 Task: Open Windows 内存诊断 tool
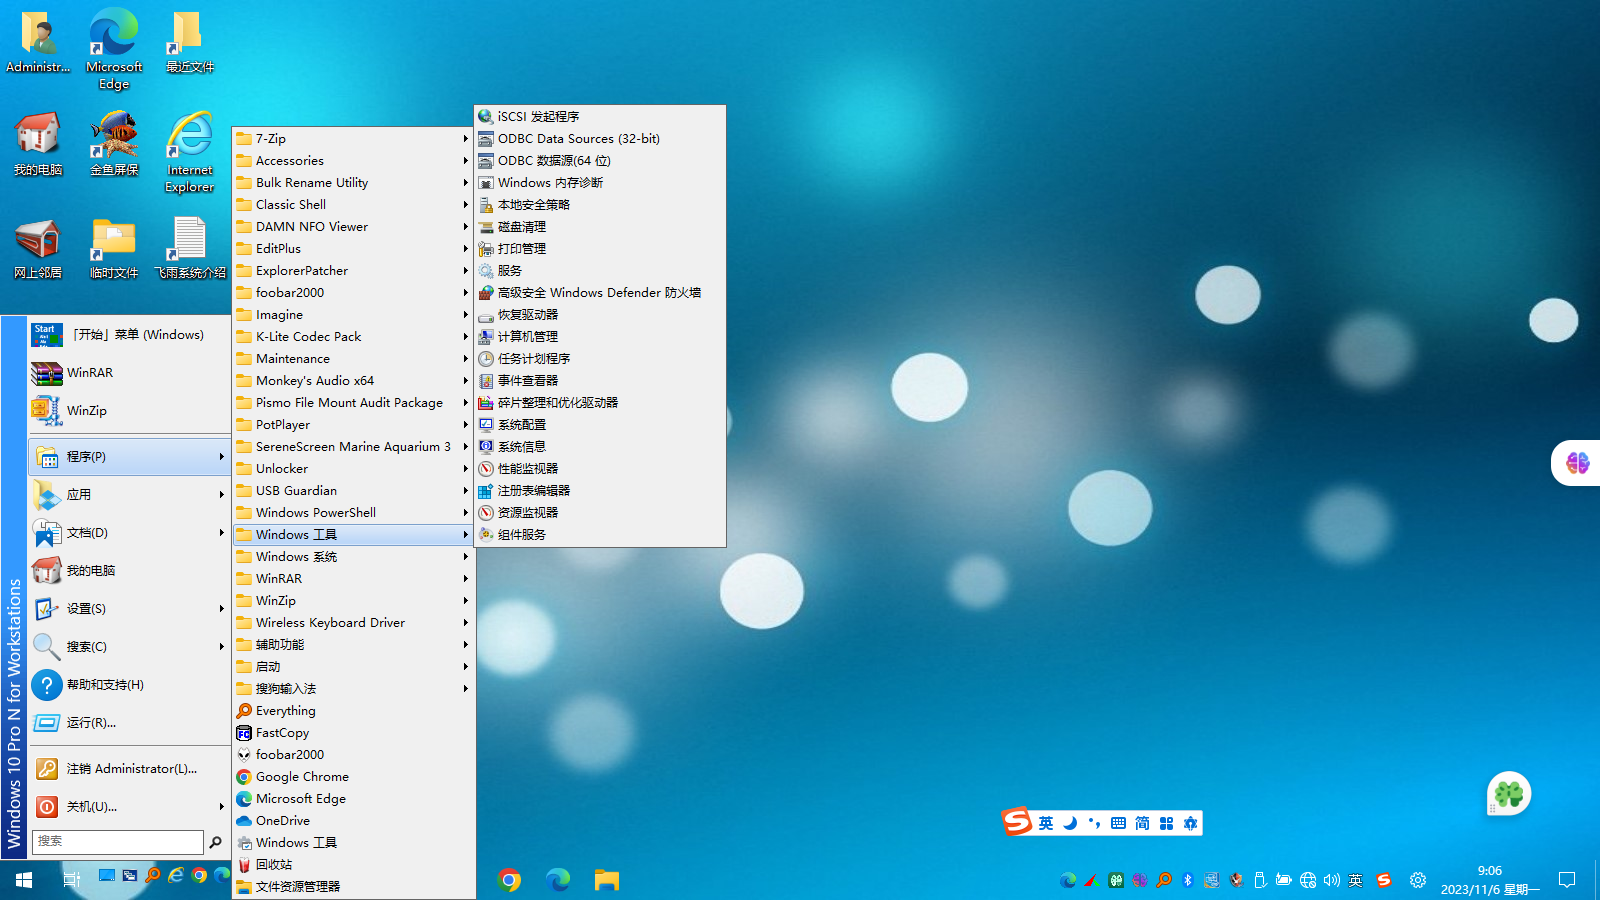pos(600,183)
